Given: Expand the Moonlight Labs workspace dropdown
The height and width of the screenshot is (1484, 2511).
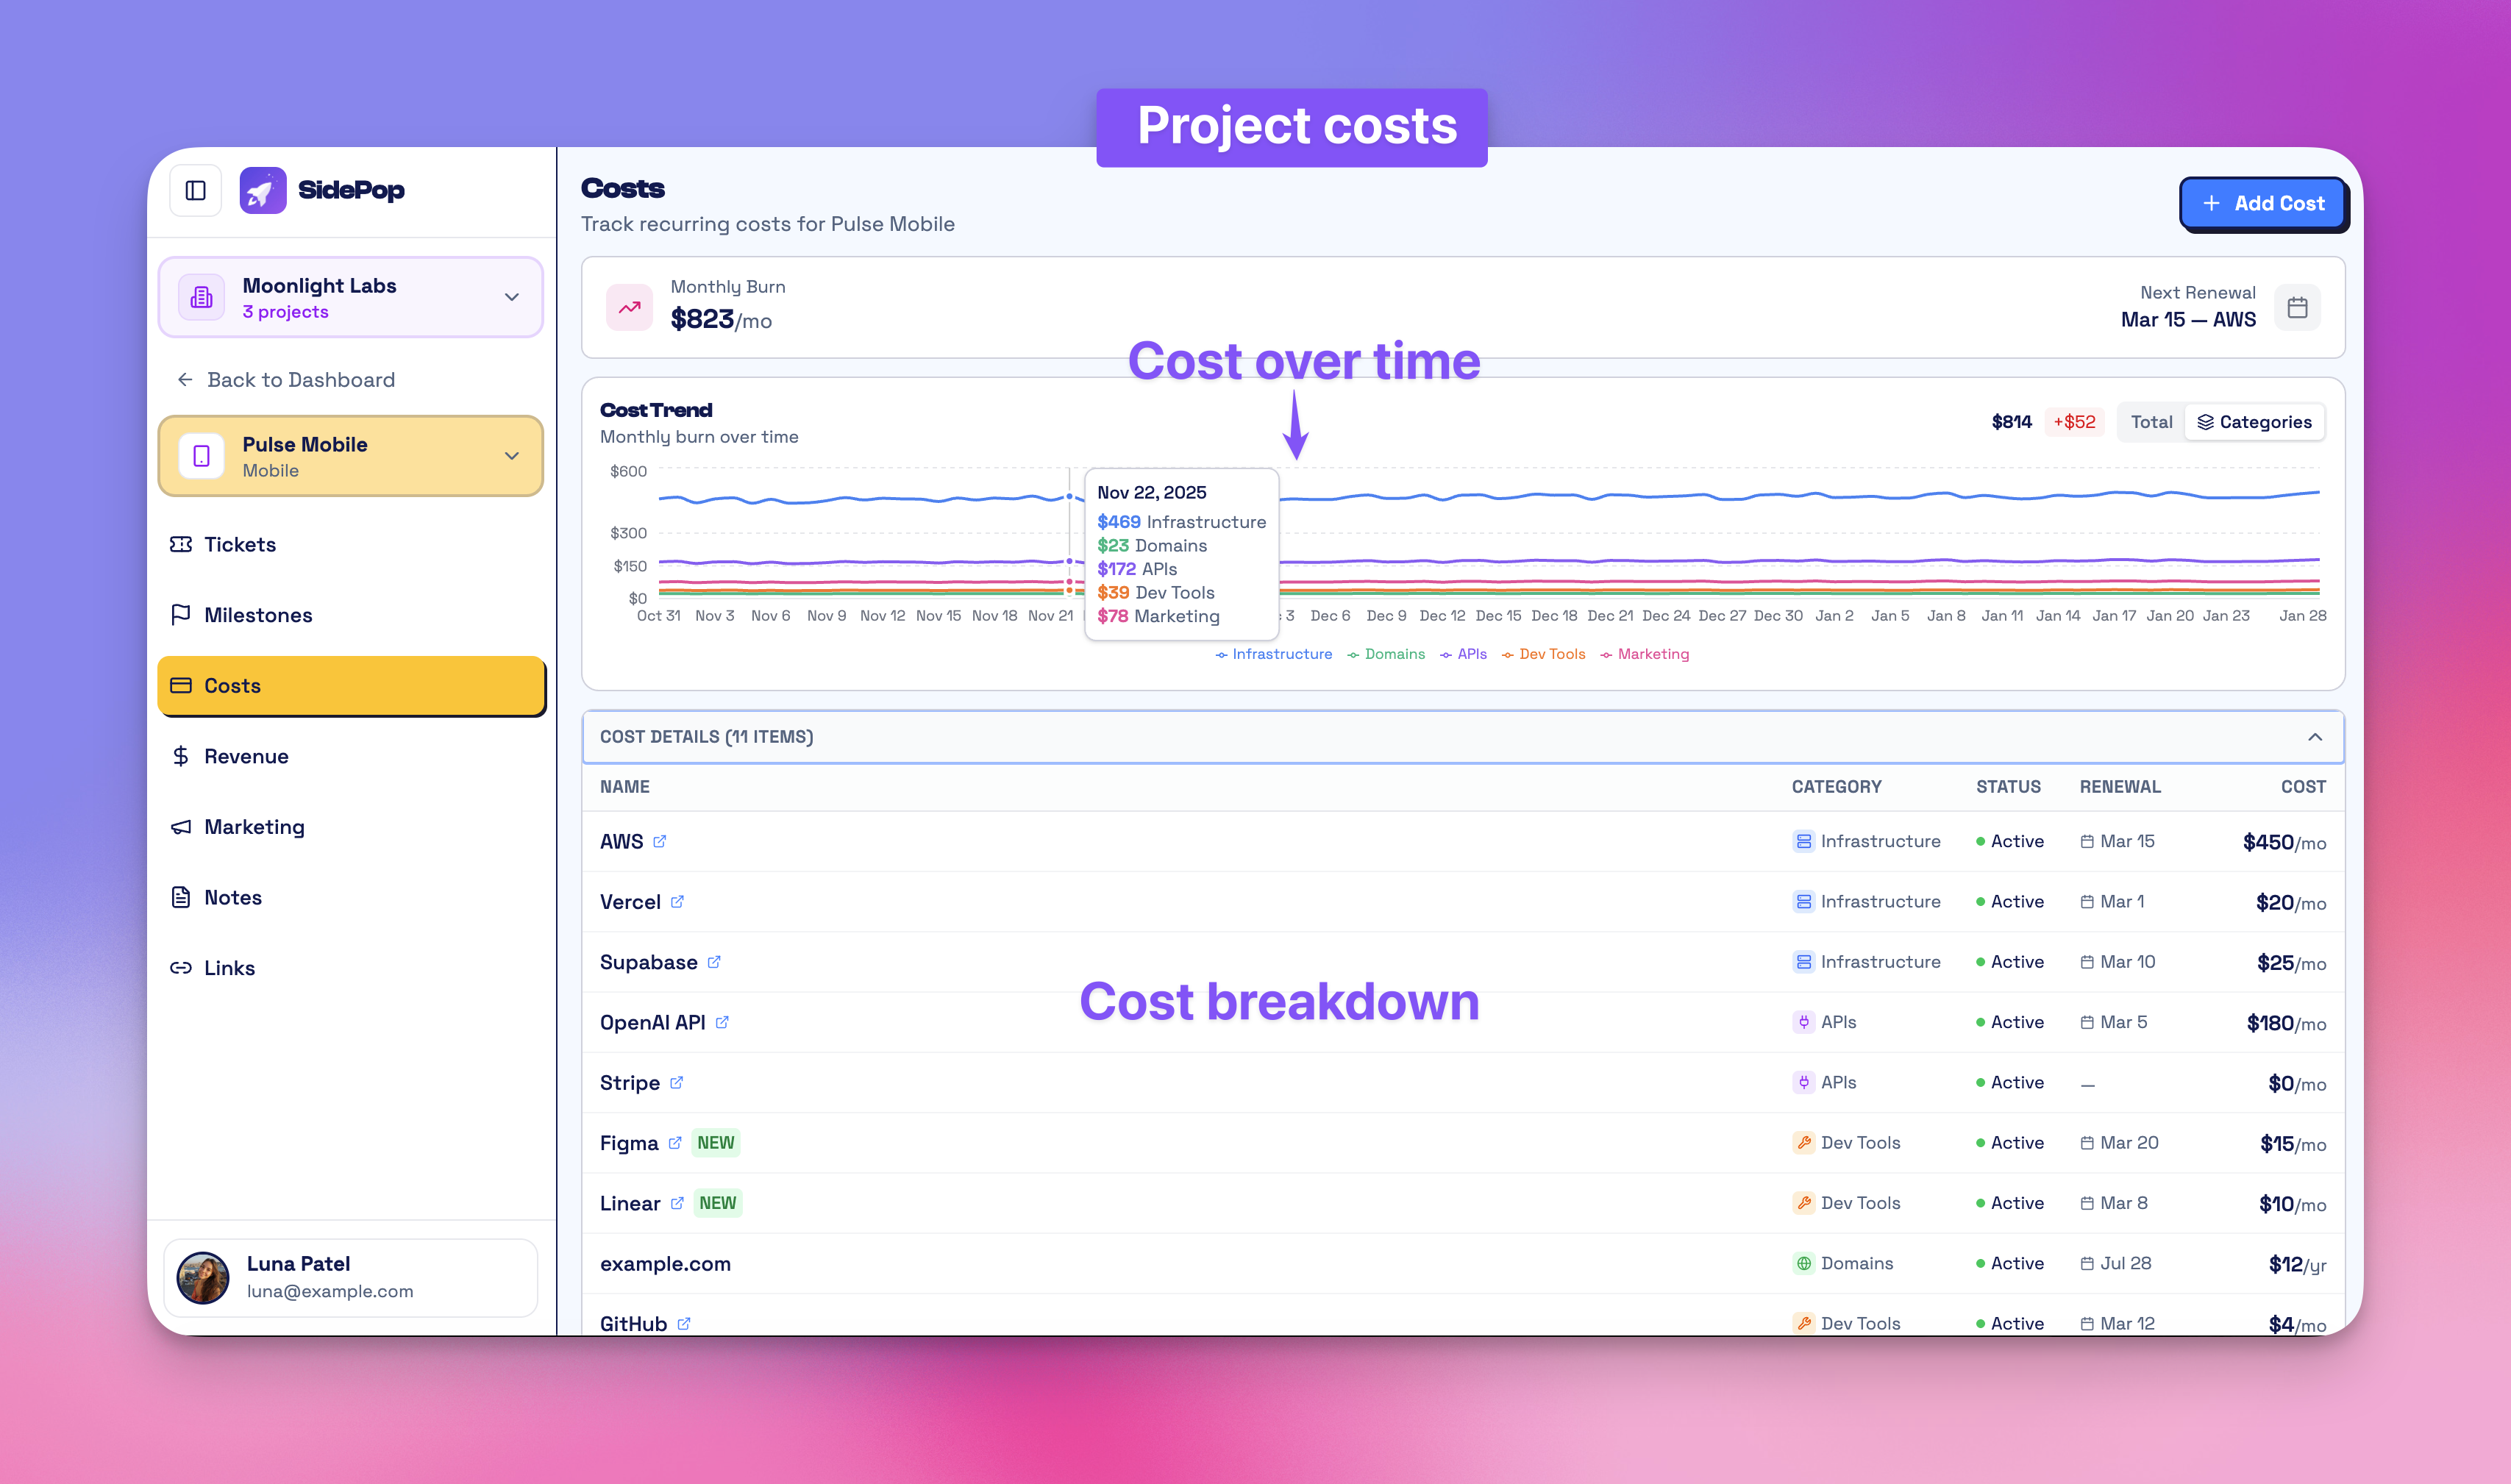Looking at the screenshot, I should click(x=511, y=297).
